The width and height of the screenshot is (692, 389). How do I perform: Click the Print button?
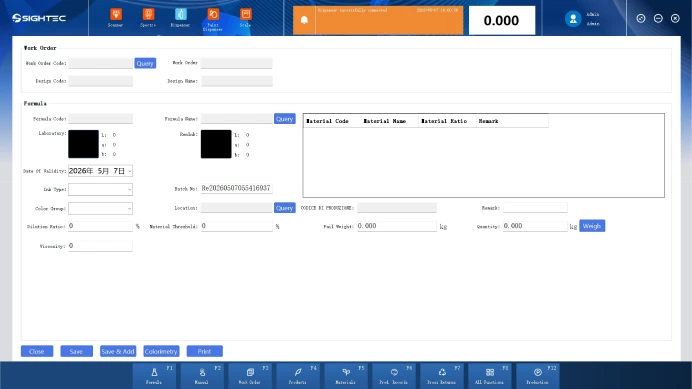204,351
